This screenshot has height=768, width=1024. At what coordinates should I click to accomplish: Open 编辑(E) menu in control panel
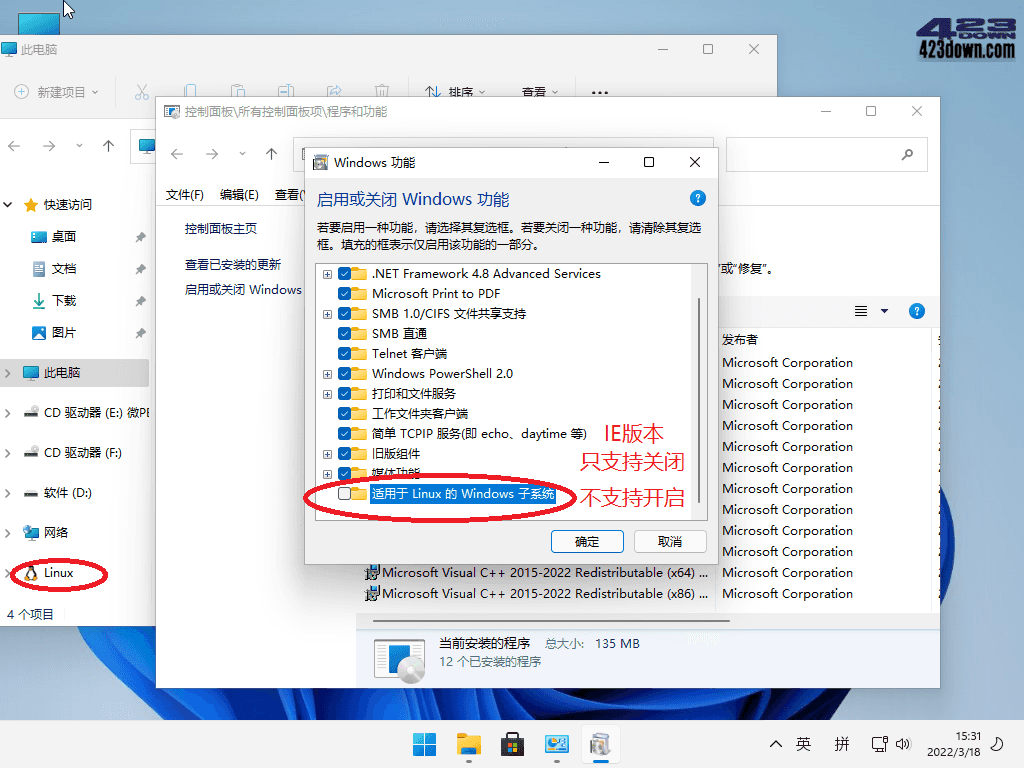(x=239, y=195)
